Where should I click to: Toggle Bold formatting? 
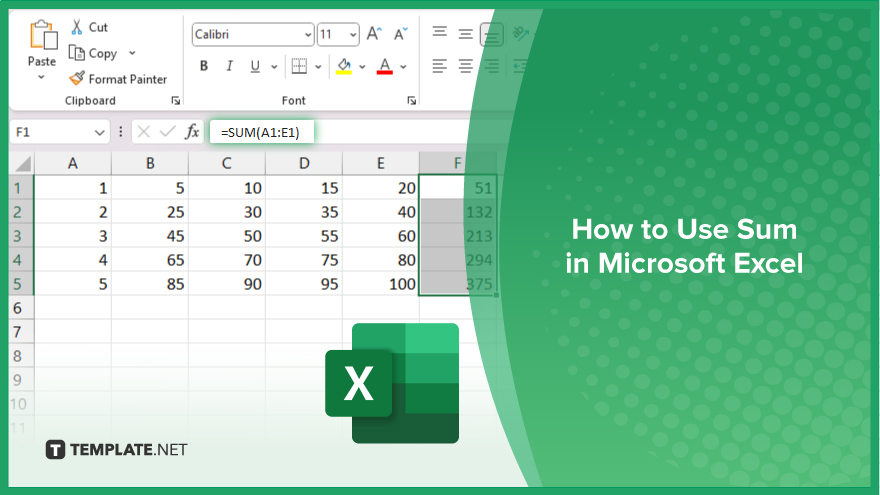(204, 66)
